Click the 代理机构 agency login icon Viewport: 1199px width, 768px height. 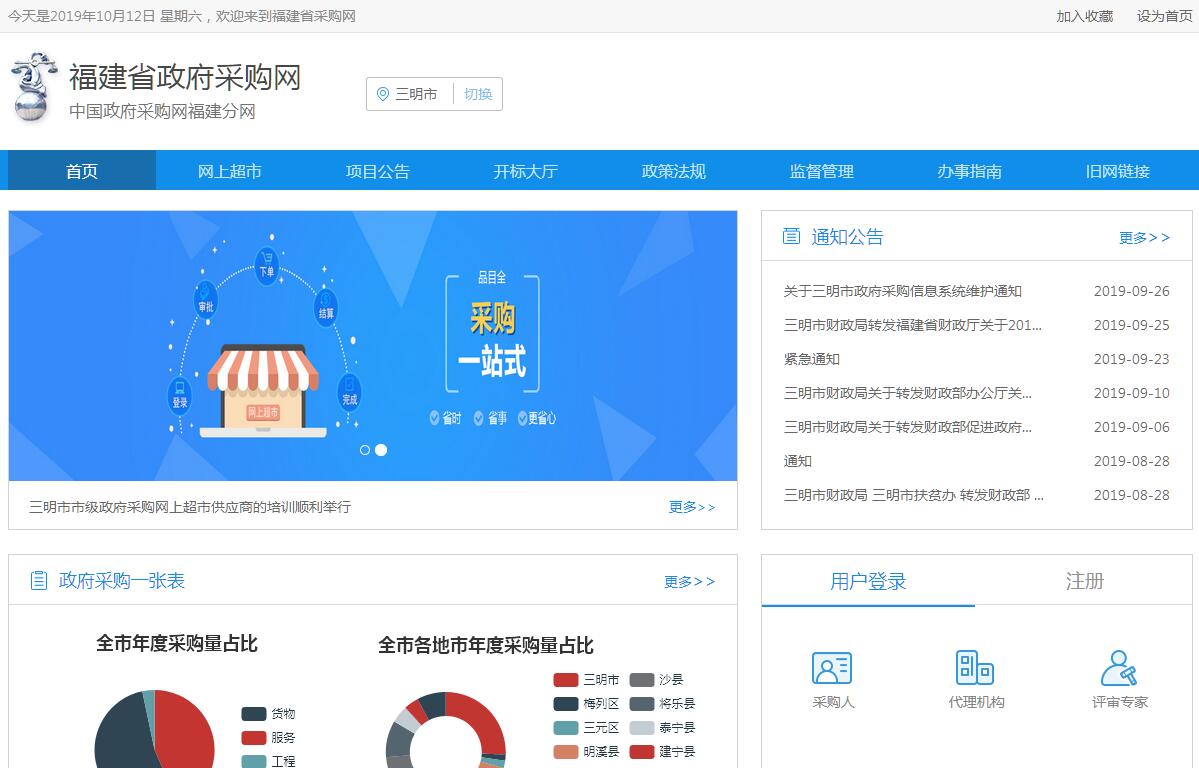pyautogui.click(x=975, y=668)
